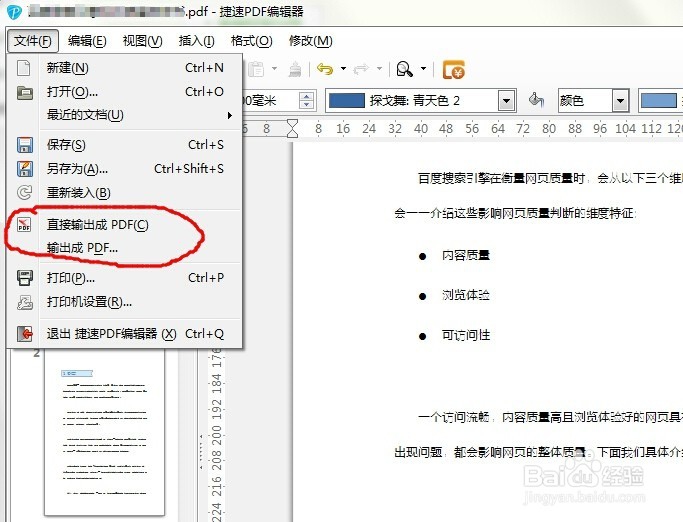Viewport: 683px width, 522px height.
Task: Click the hourglass tab marker on ruler
Action: tap(293, 129)
